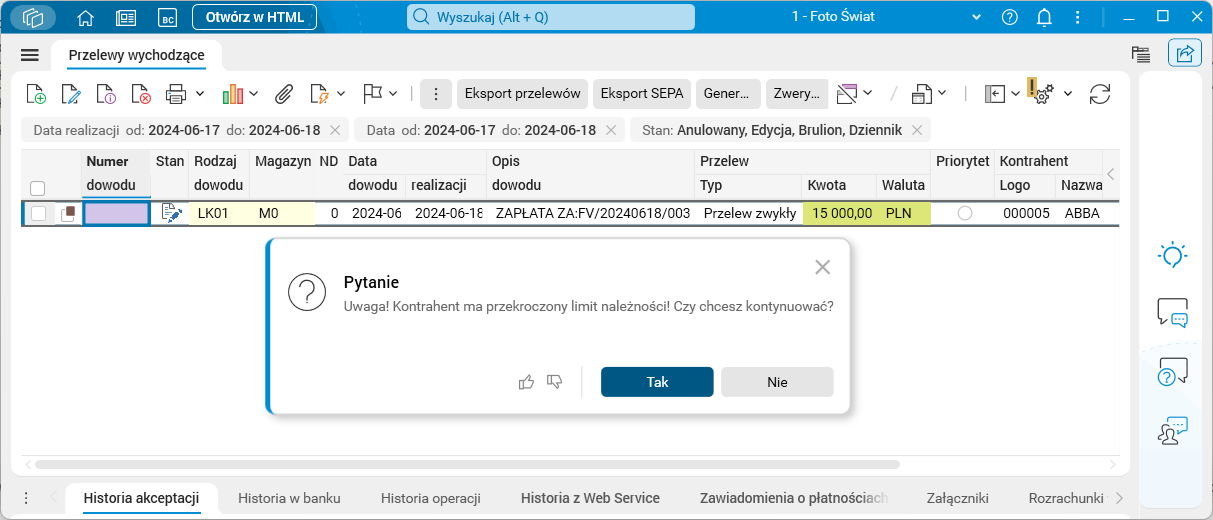Open list settings gear icon
Image resolution: width=1213 pixels, height=520 pixels.
tap(1042, 94)
